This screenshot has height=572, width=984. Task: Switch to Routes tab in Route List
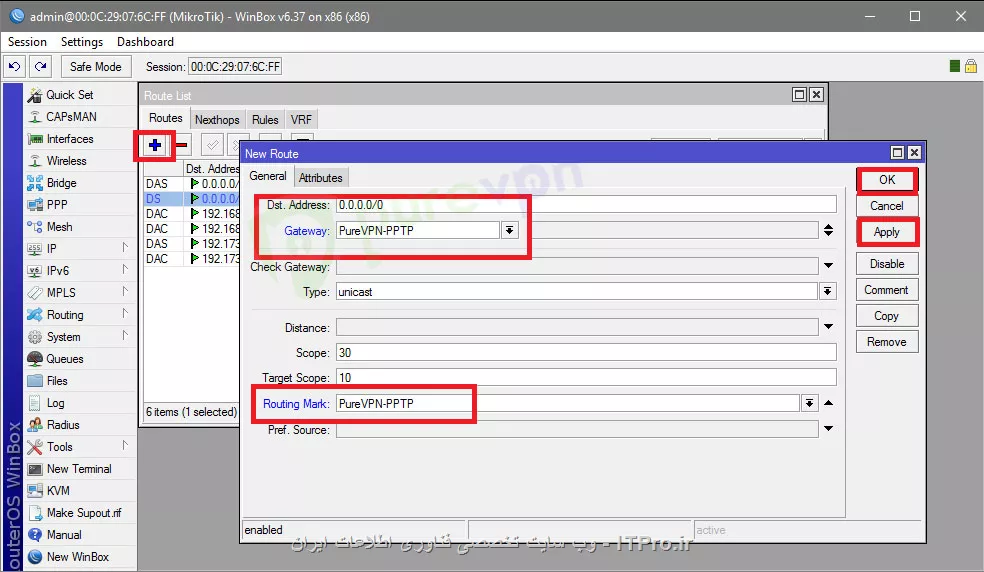pyautogui.click(x=166, y=118)
